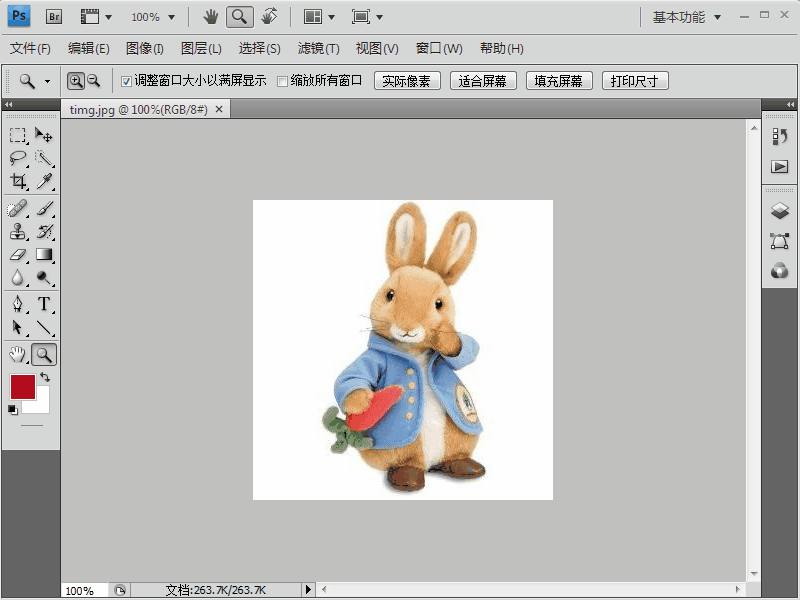Select the Line tool
800x600 pixels.
click(44, 327)
